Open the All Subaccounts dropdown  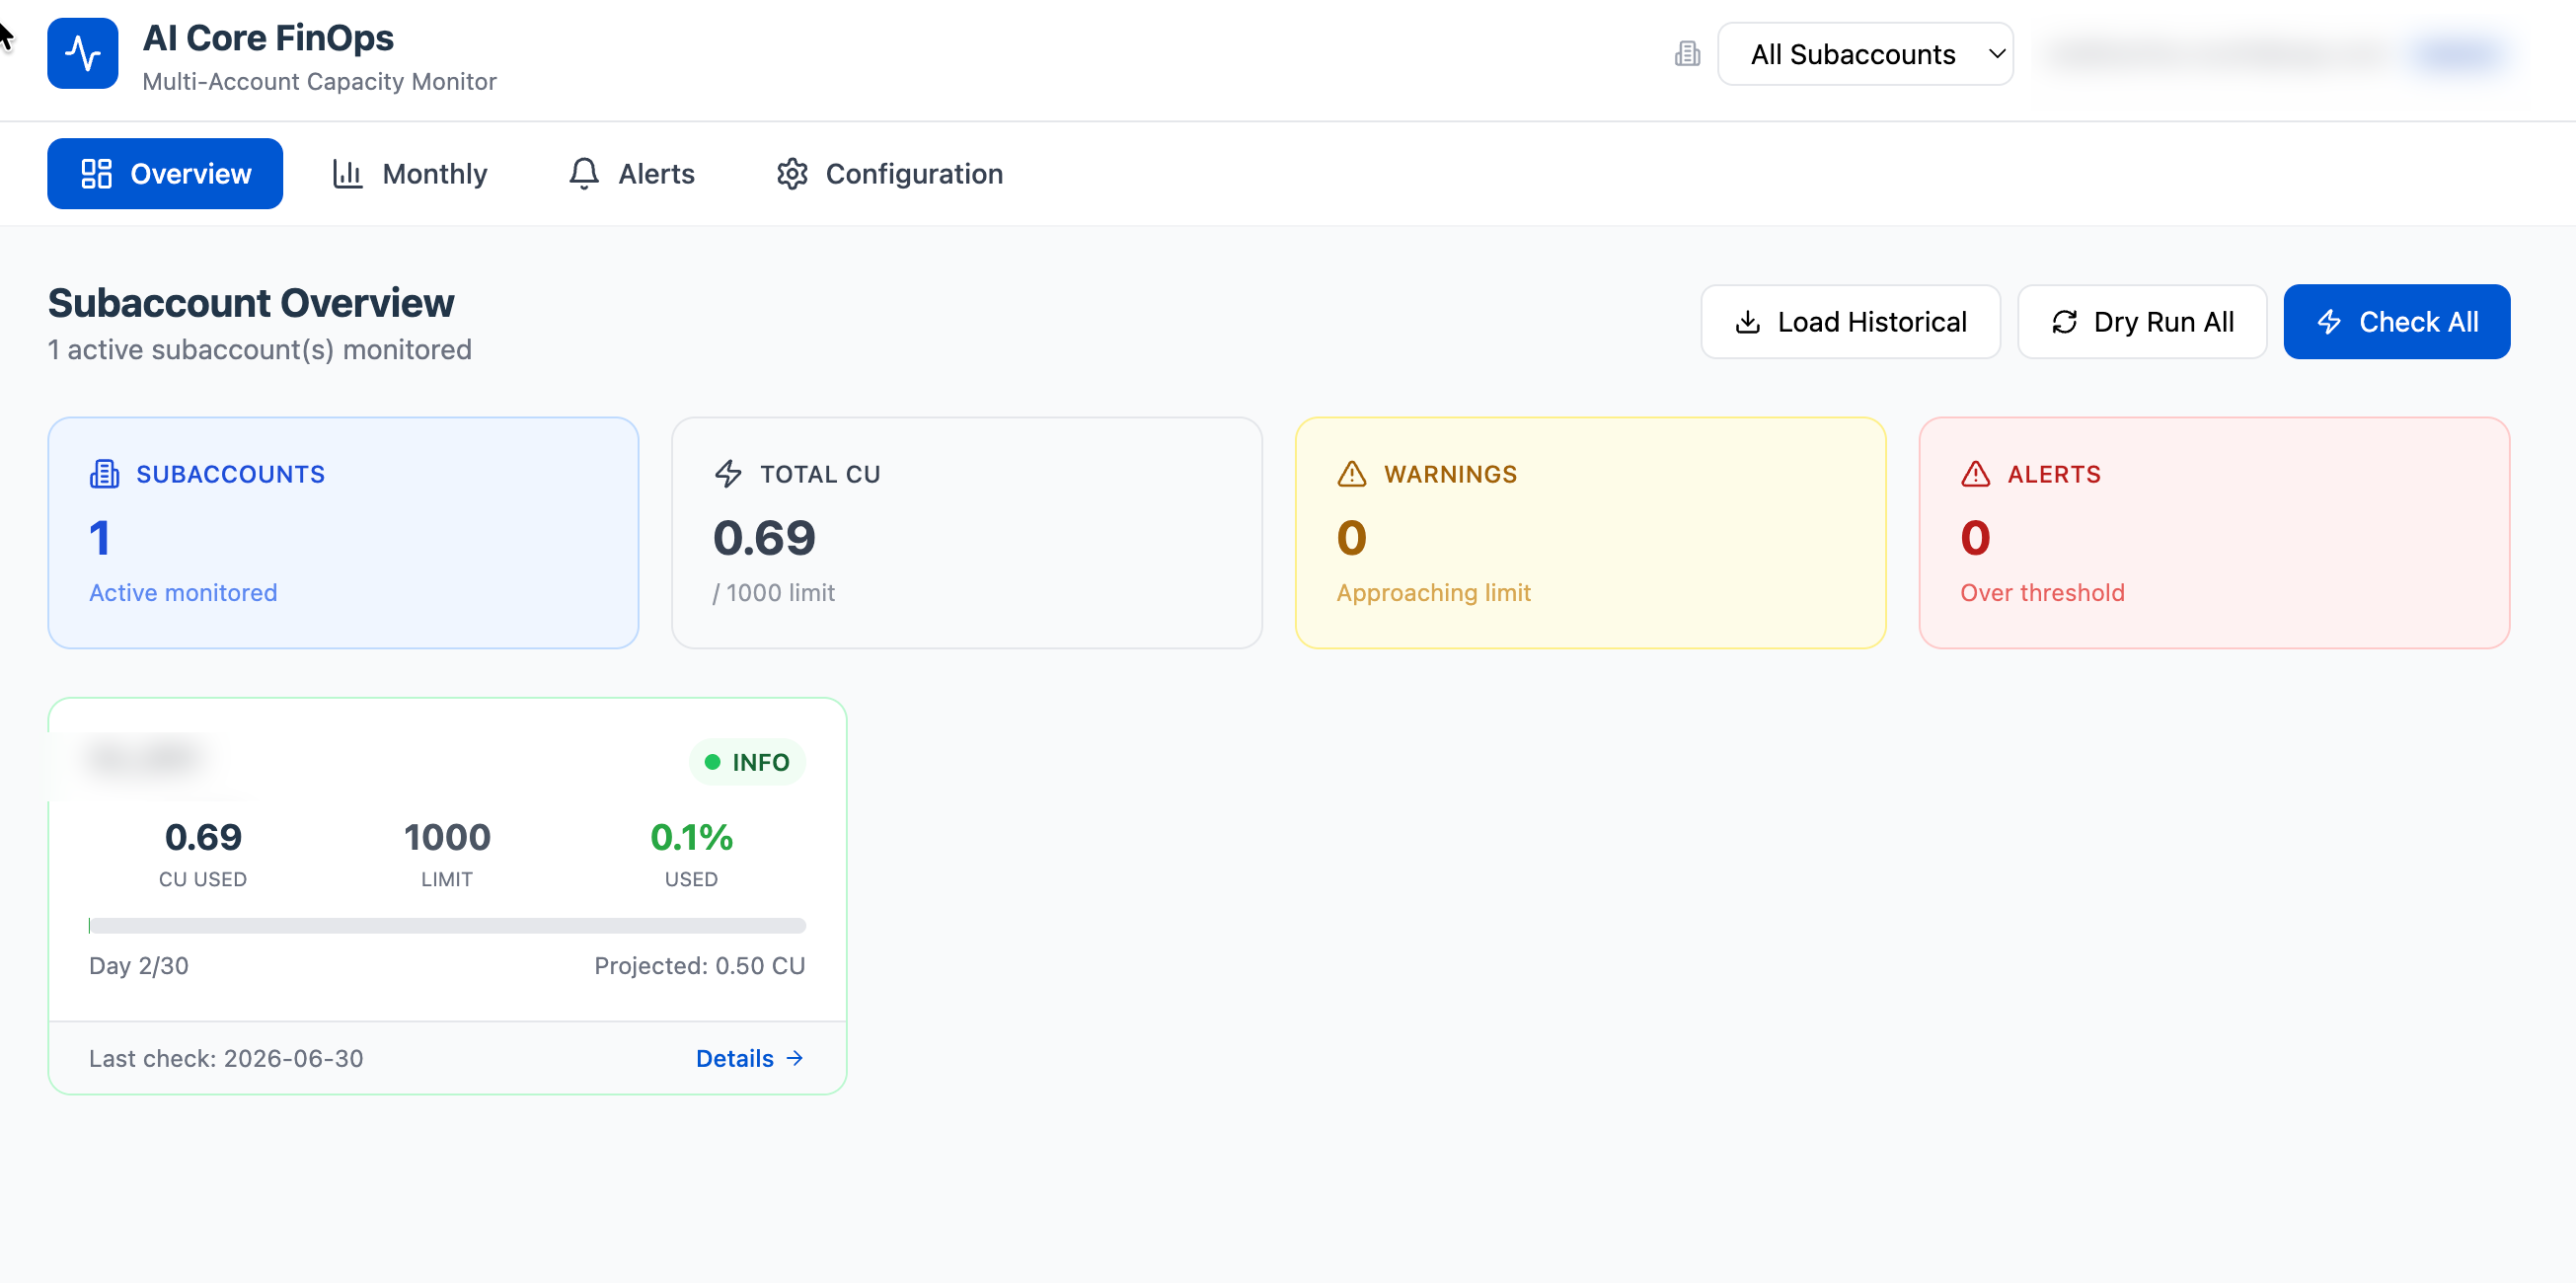tap(1865, 54)
